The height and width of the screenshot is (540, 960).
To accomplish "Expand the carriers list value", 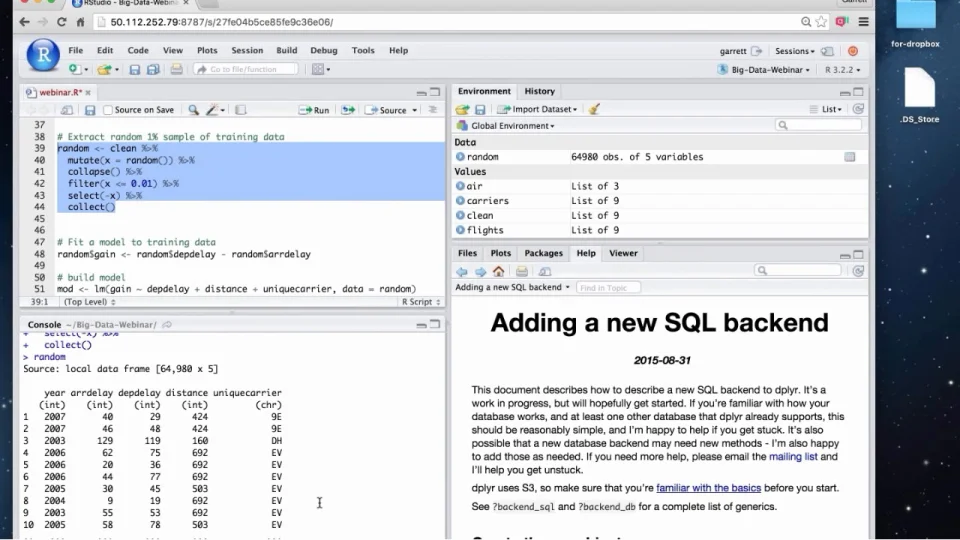I will [460, 201].
